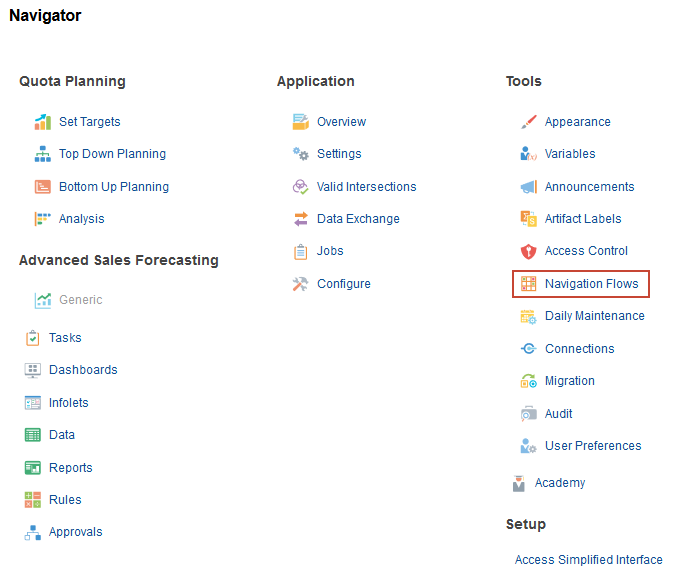The image size is (673, 586).
Task: Click the Valid Intersections icon
Action: (300, 187)
